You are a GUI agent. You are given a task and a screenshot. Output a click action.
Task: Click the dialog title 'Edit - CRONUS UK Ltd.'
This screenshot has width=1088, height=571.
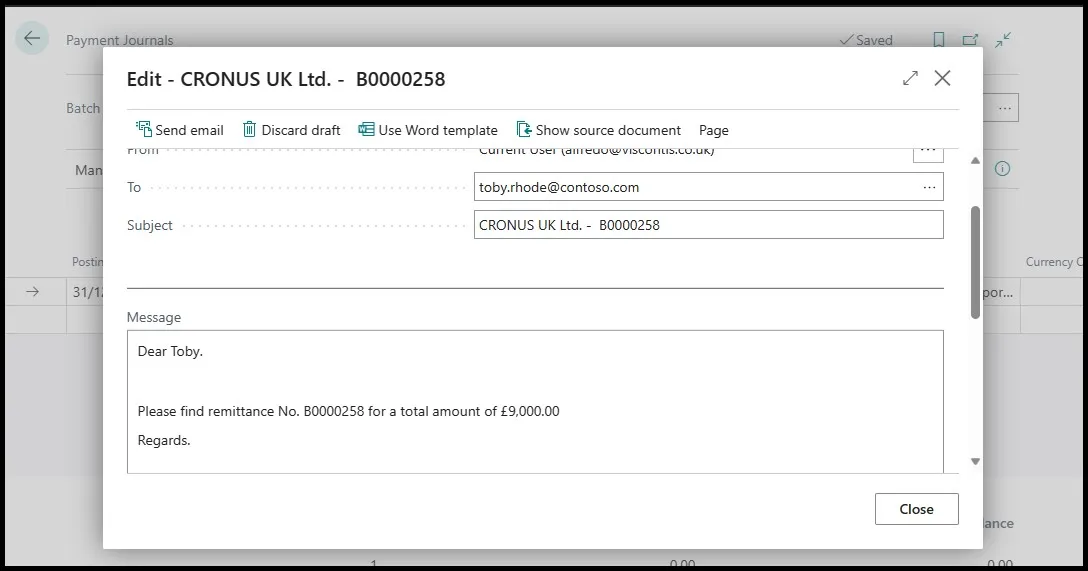[x=286, y=79]
